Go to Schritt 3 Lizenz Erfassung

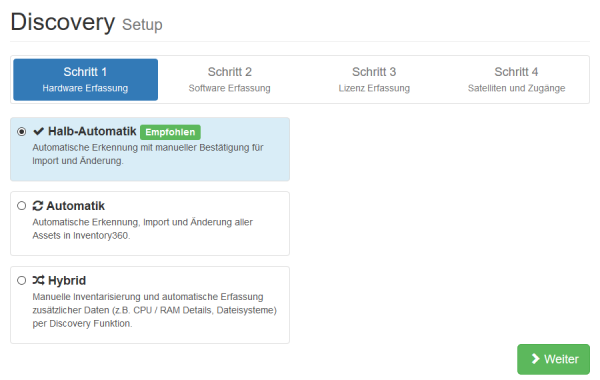point(374,80)
